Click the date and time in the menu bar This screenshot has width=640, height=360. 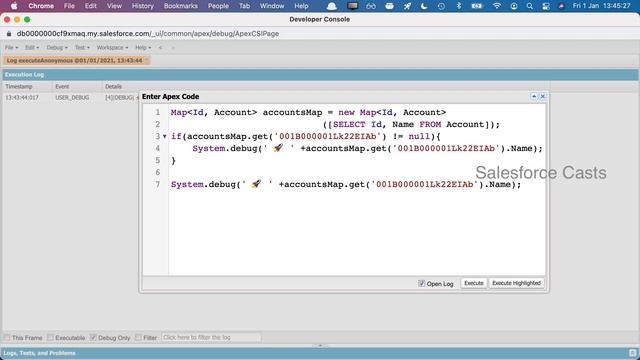(x=602, y=6)
